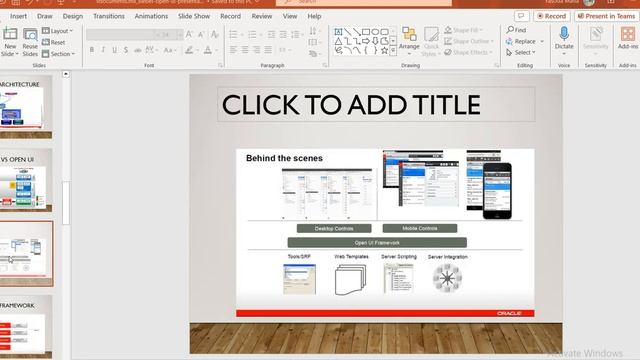Click Decrease Font Size icon

[201, 35]
